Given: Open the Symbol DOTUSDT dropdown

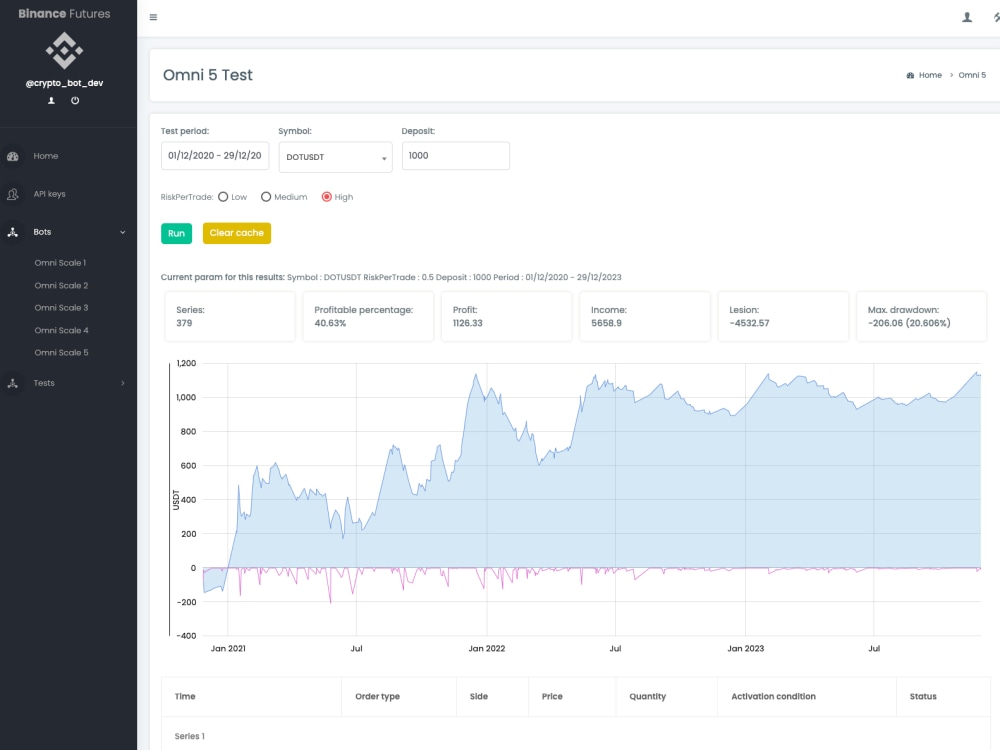Looking at the screenshot, I should [335, 157].
